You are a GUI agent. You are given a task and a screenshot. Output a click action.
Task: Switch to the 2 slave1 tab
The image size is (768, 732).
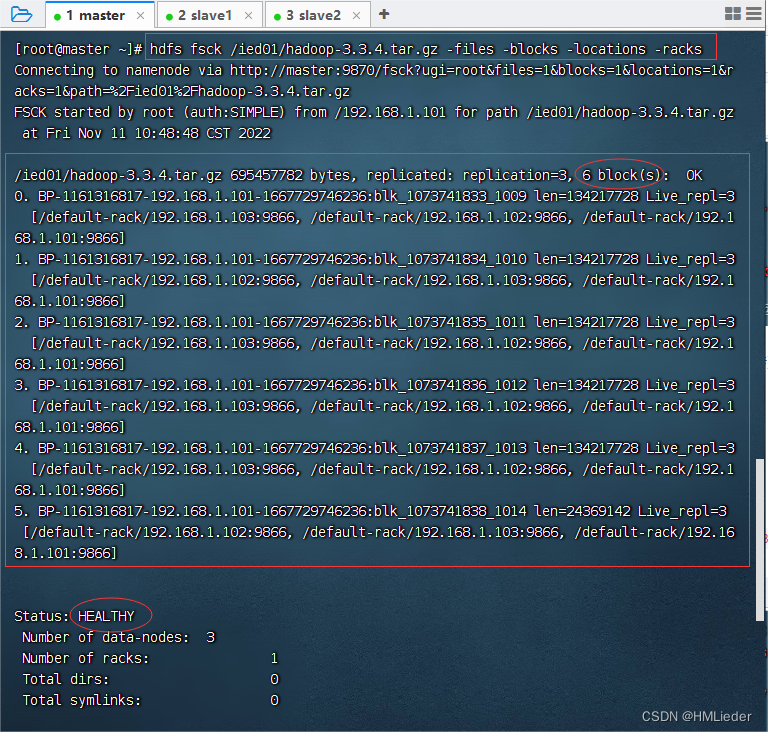point(209,15)
